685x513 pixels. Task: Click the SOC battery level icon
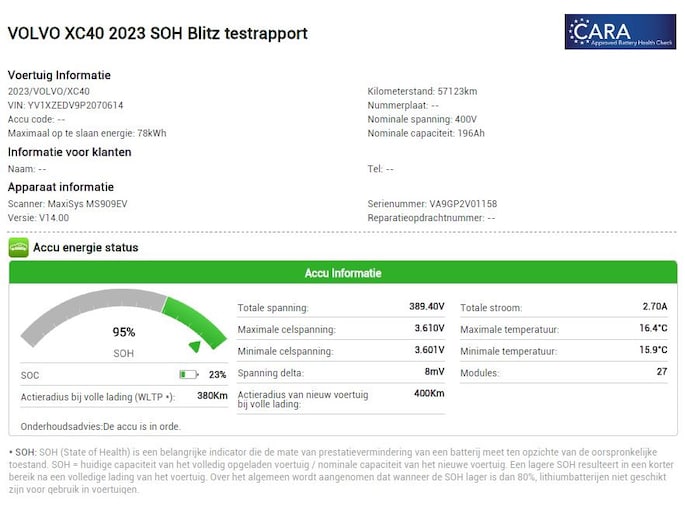189,375
